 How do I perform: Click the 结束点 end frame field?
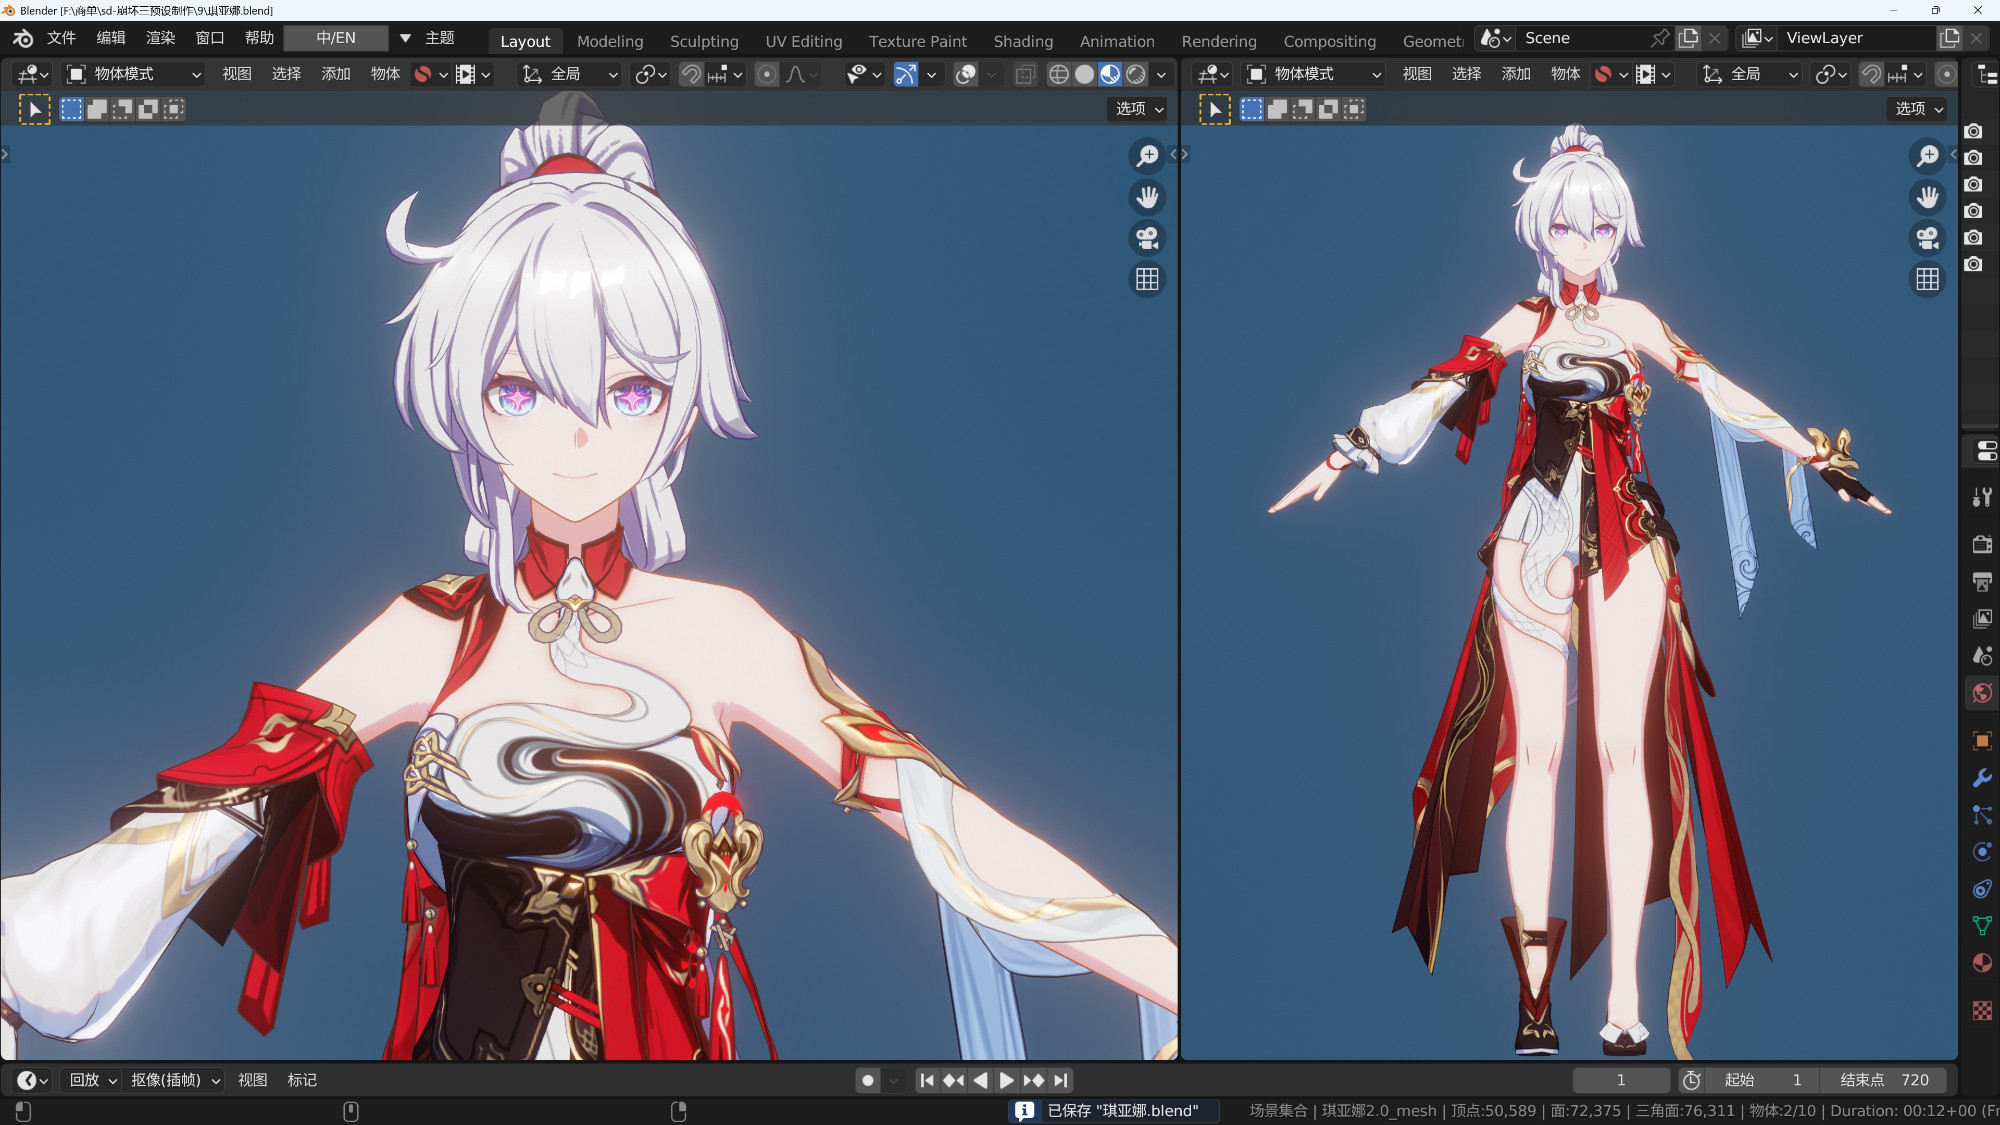(x=1884, y=1080)
